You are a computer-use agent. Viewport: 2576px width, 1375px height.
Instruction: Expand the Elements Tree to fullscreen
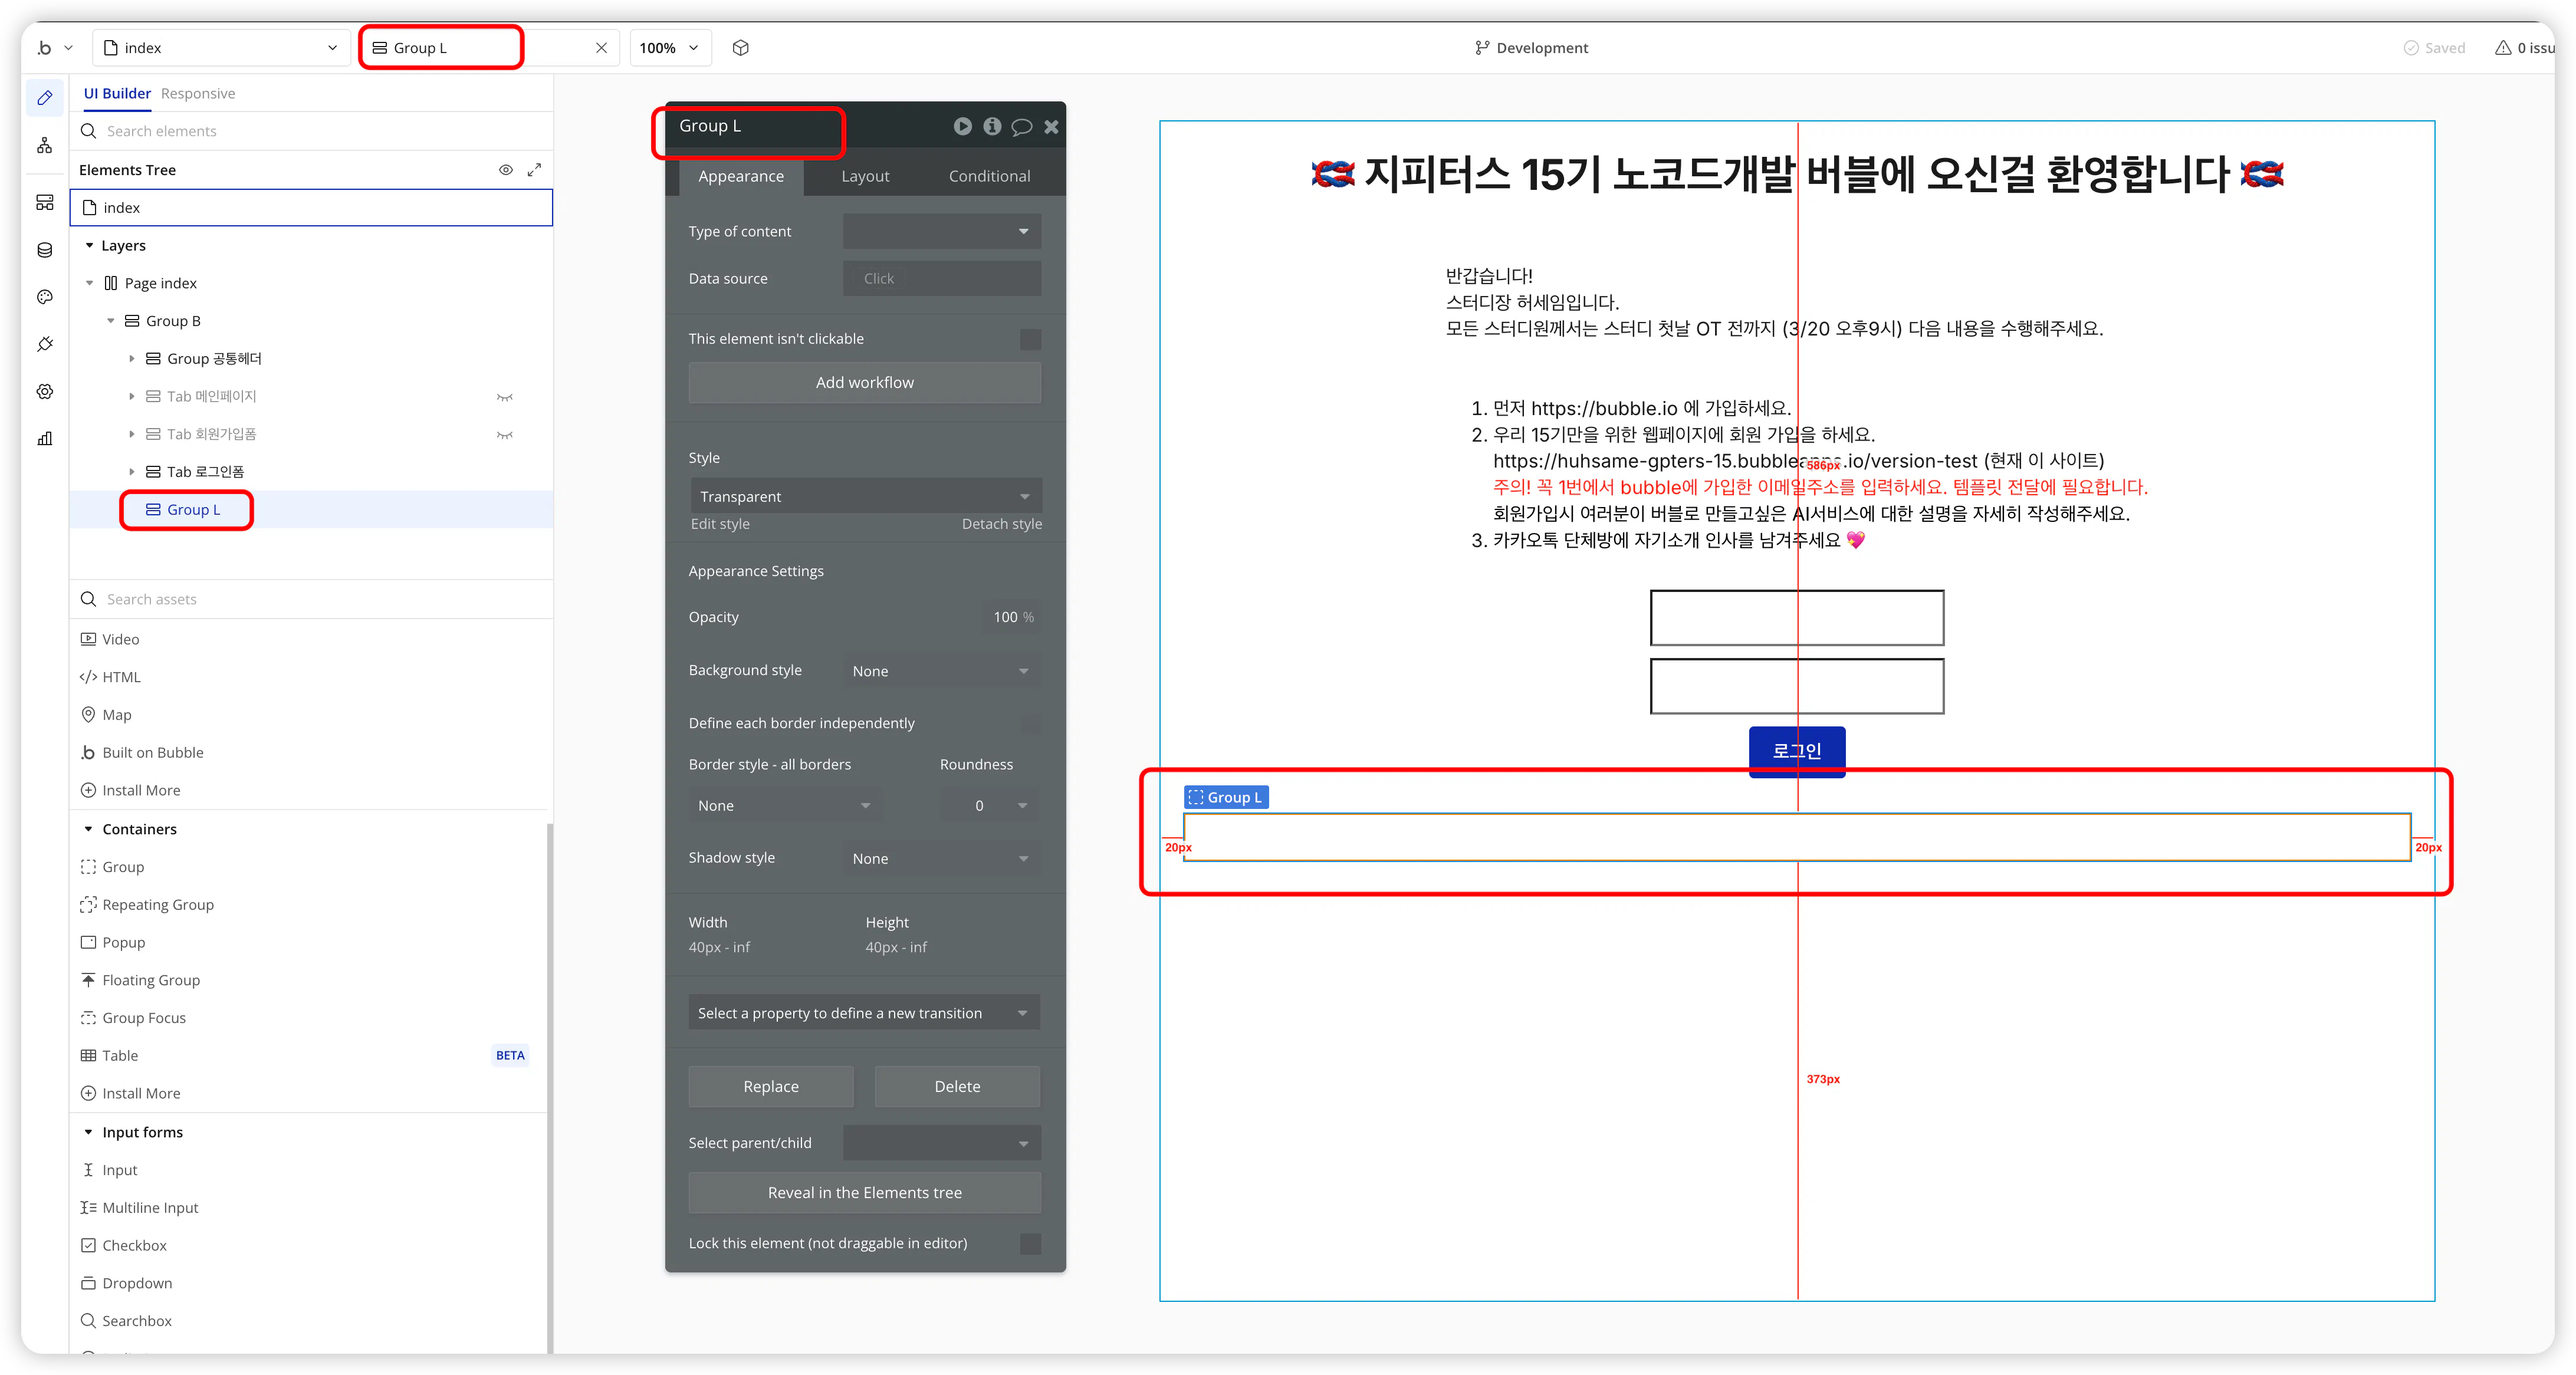(534, 170)
